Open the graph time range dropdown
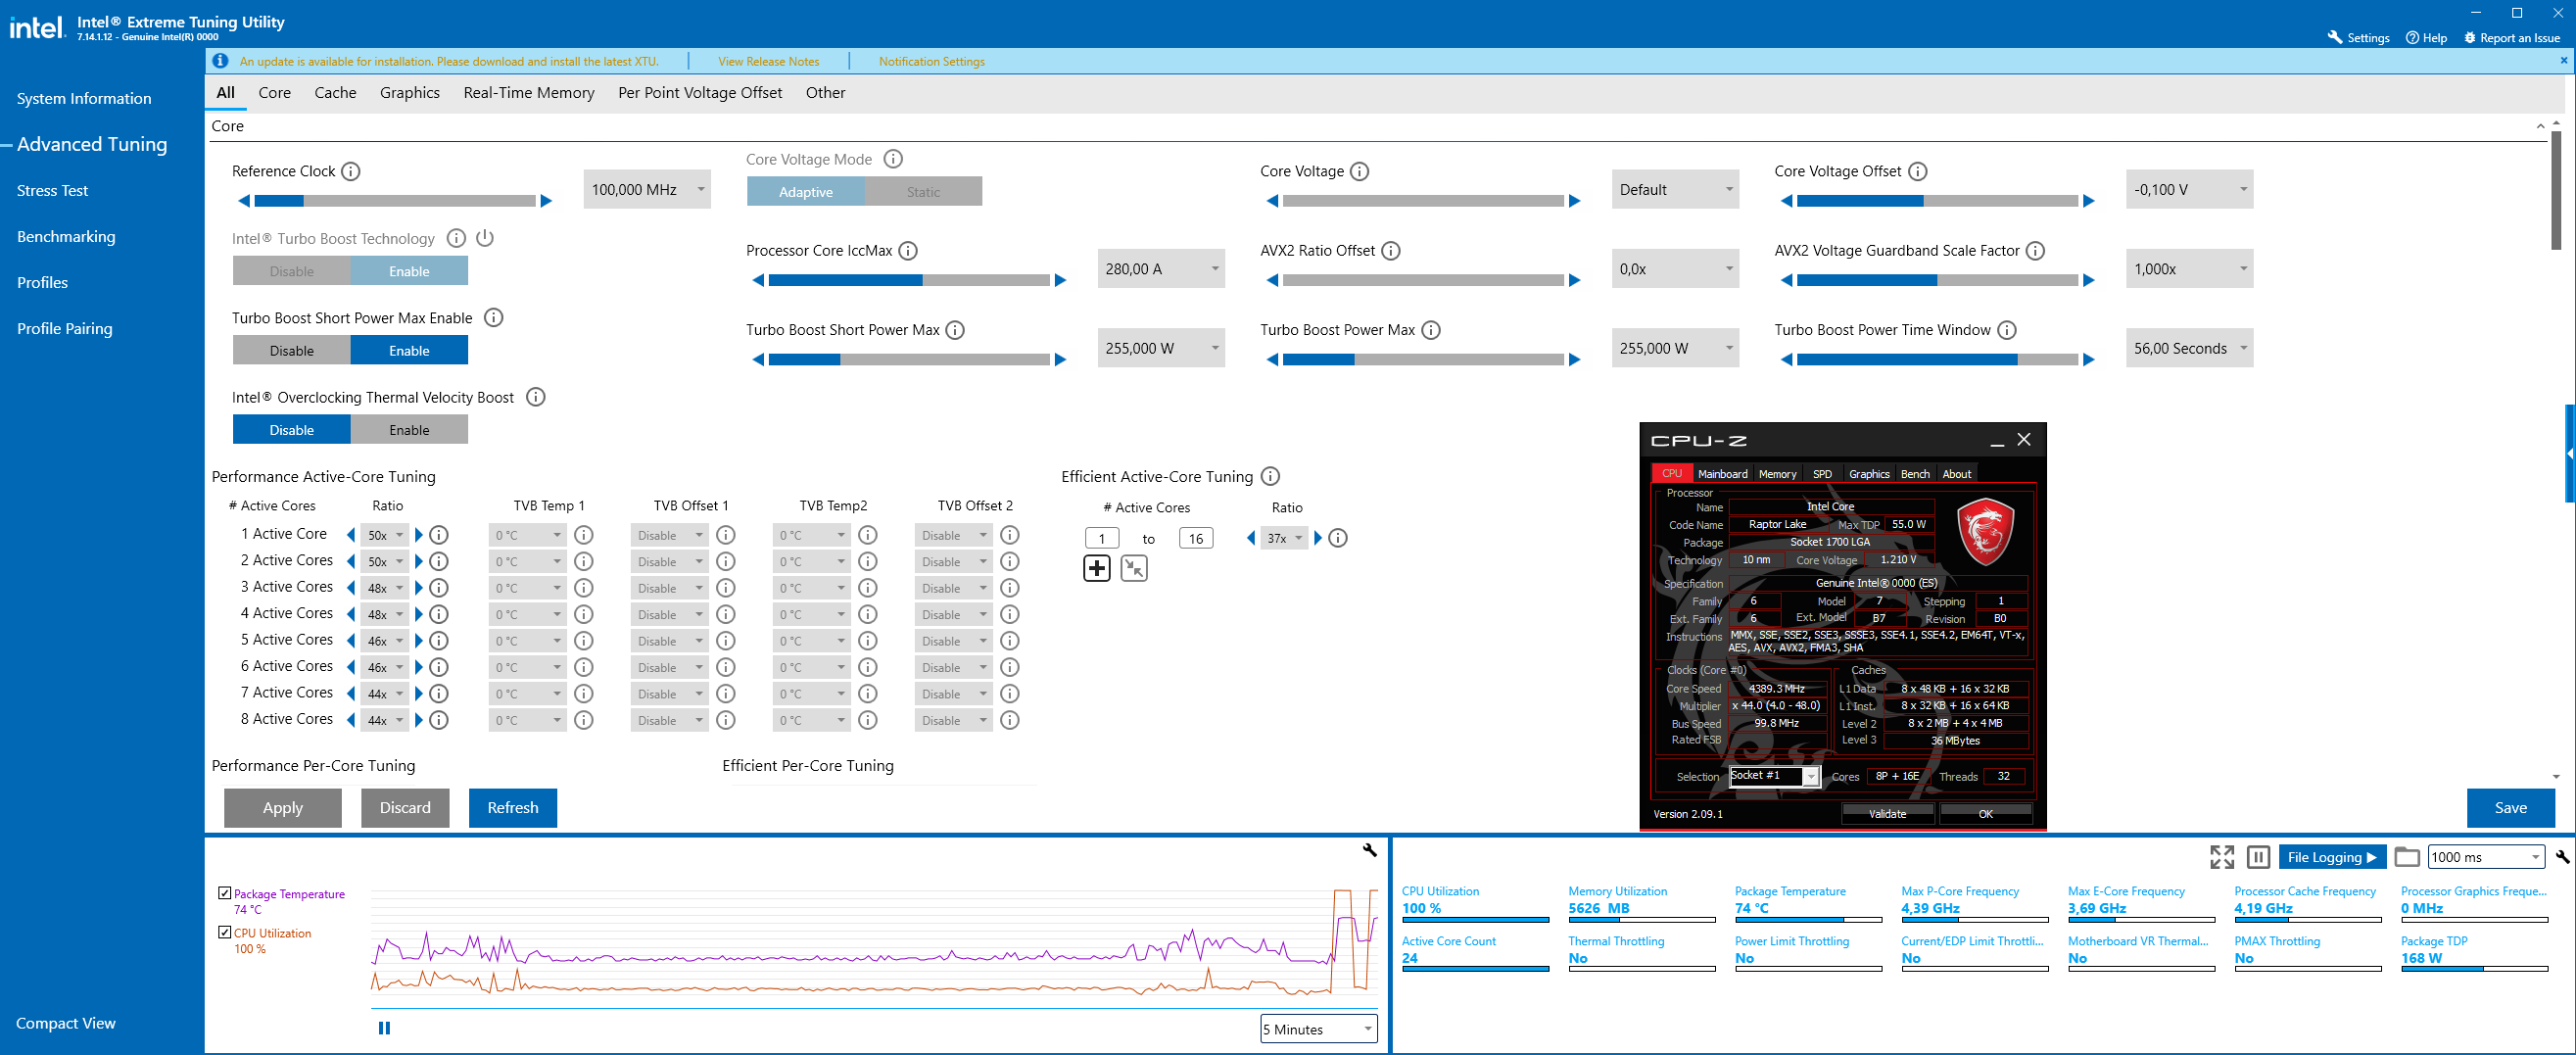This screenshot has height=1055, width=2576. click(1318, 1029)
